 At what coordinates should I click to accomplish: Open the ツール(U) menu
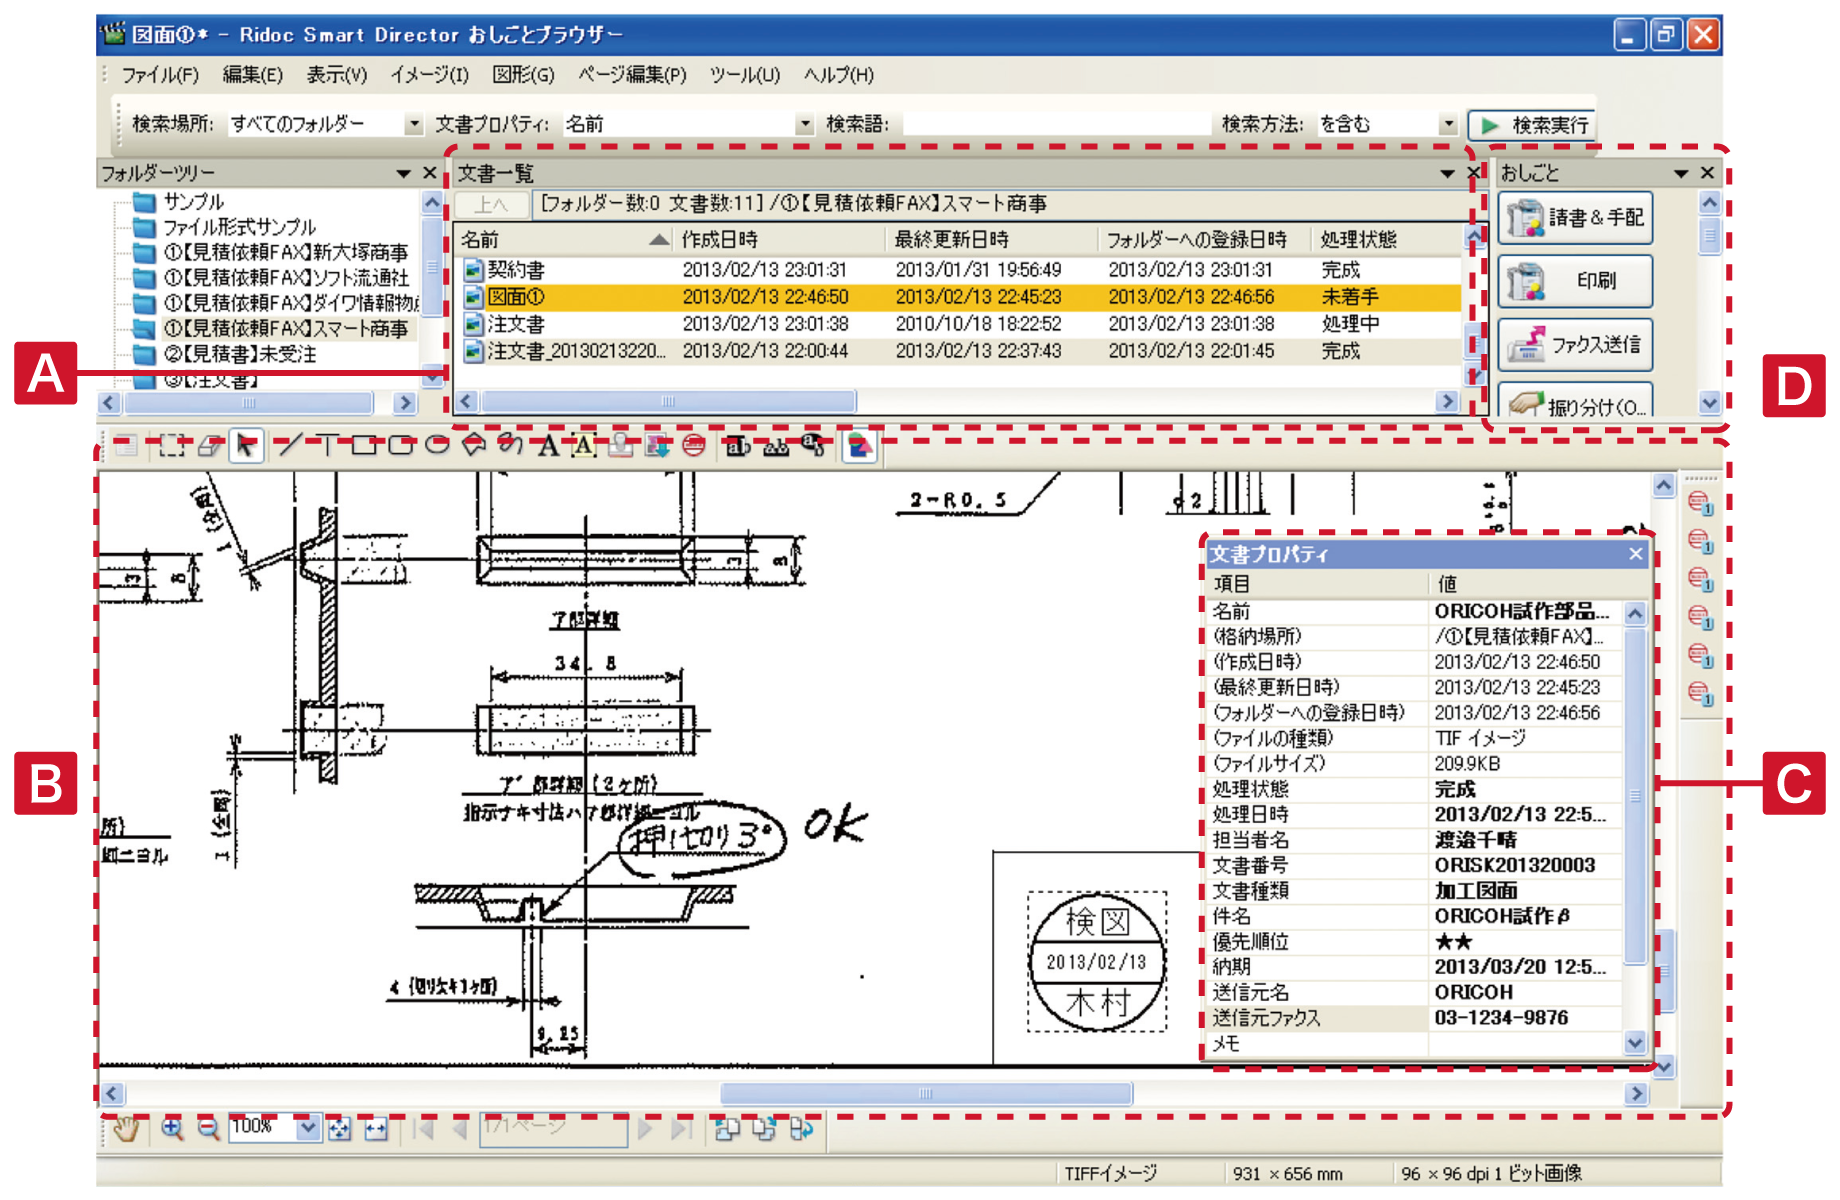[744, 75]
